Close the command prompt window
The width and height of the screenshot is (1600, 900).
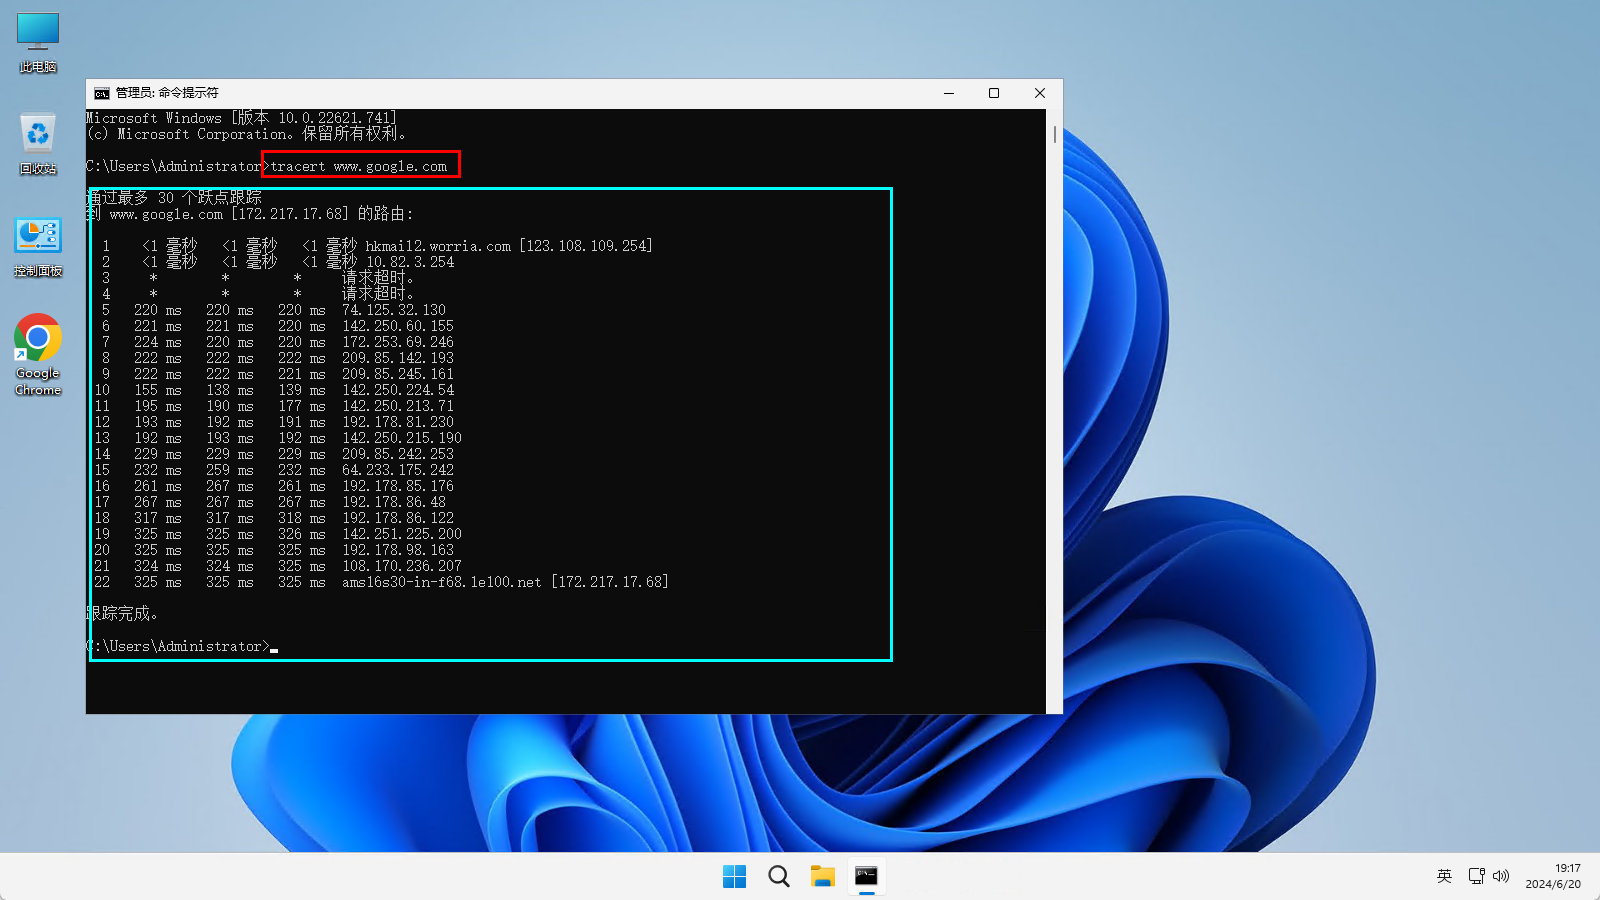(x=1040, y=93)
